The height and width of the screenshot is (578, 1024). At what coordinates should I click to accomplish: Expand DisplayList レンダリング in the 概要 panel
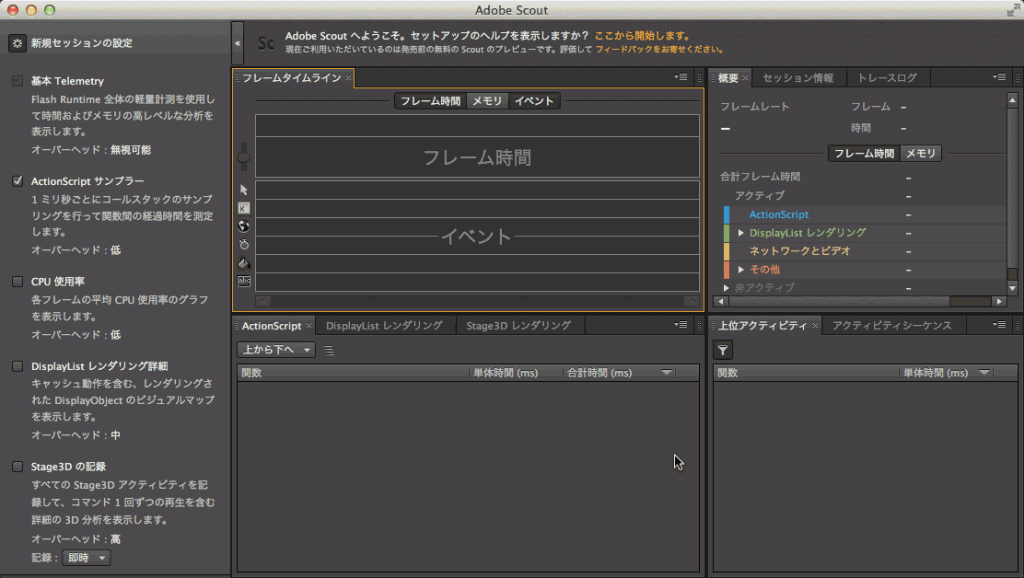point(740,231)
